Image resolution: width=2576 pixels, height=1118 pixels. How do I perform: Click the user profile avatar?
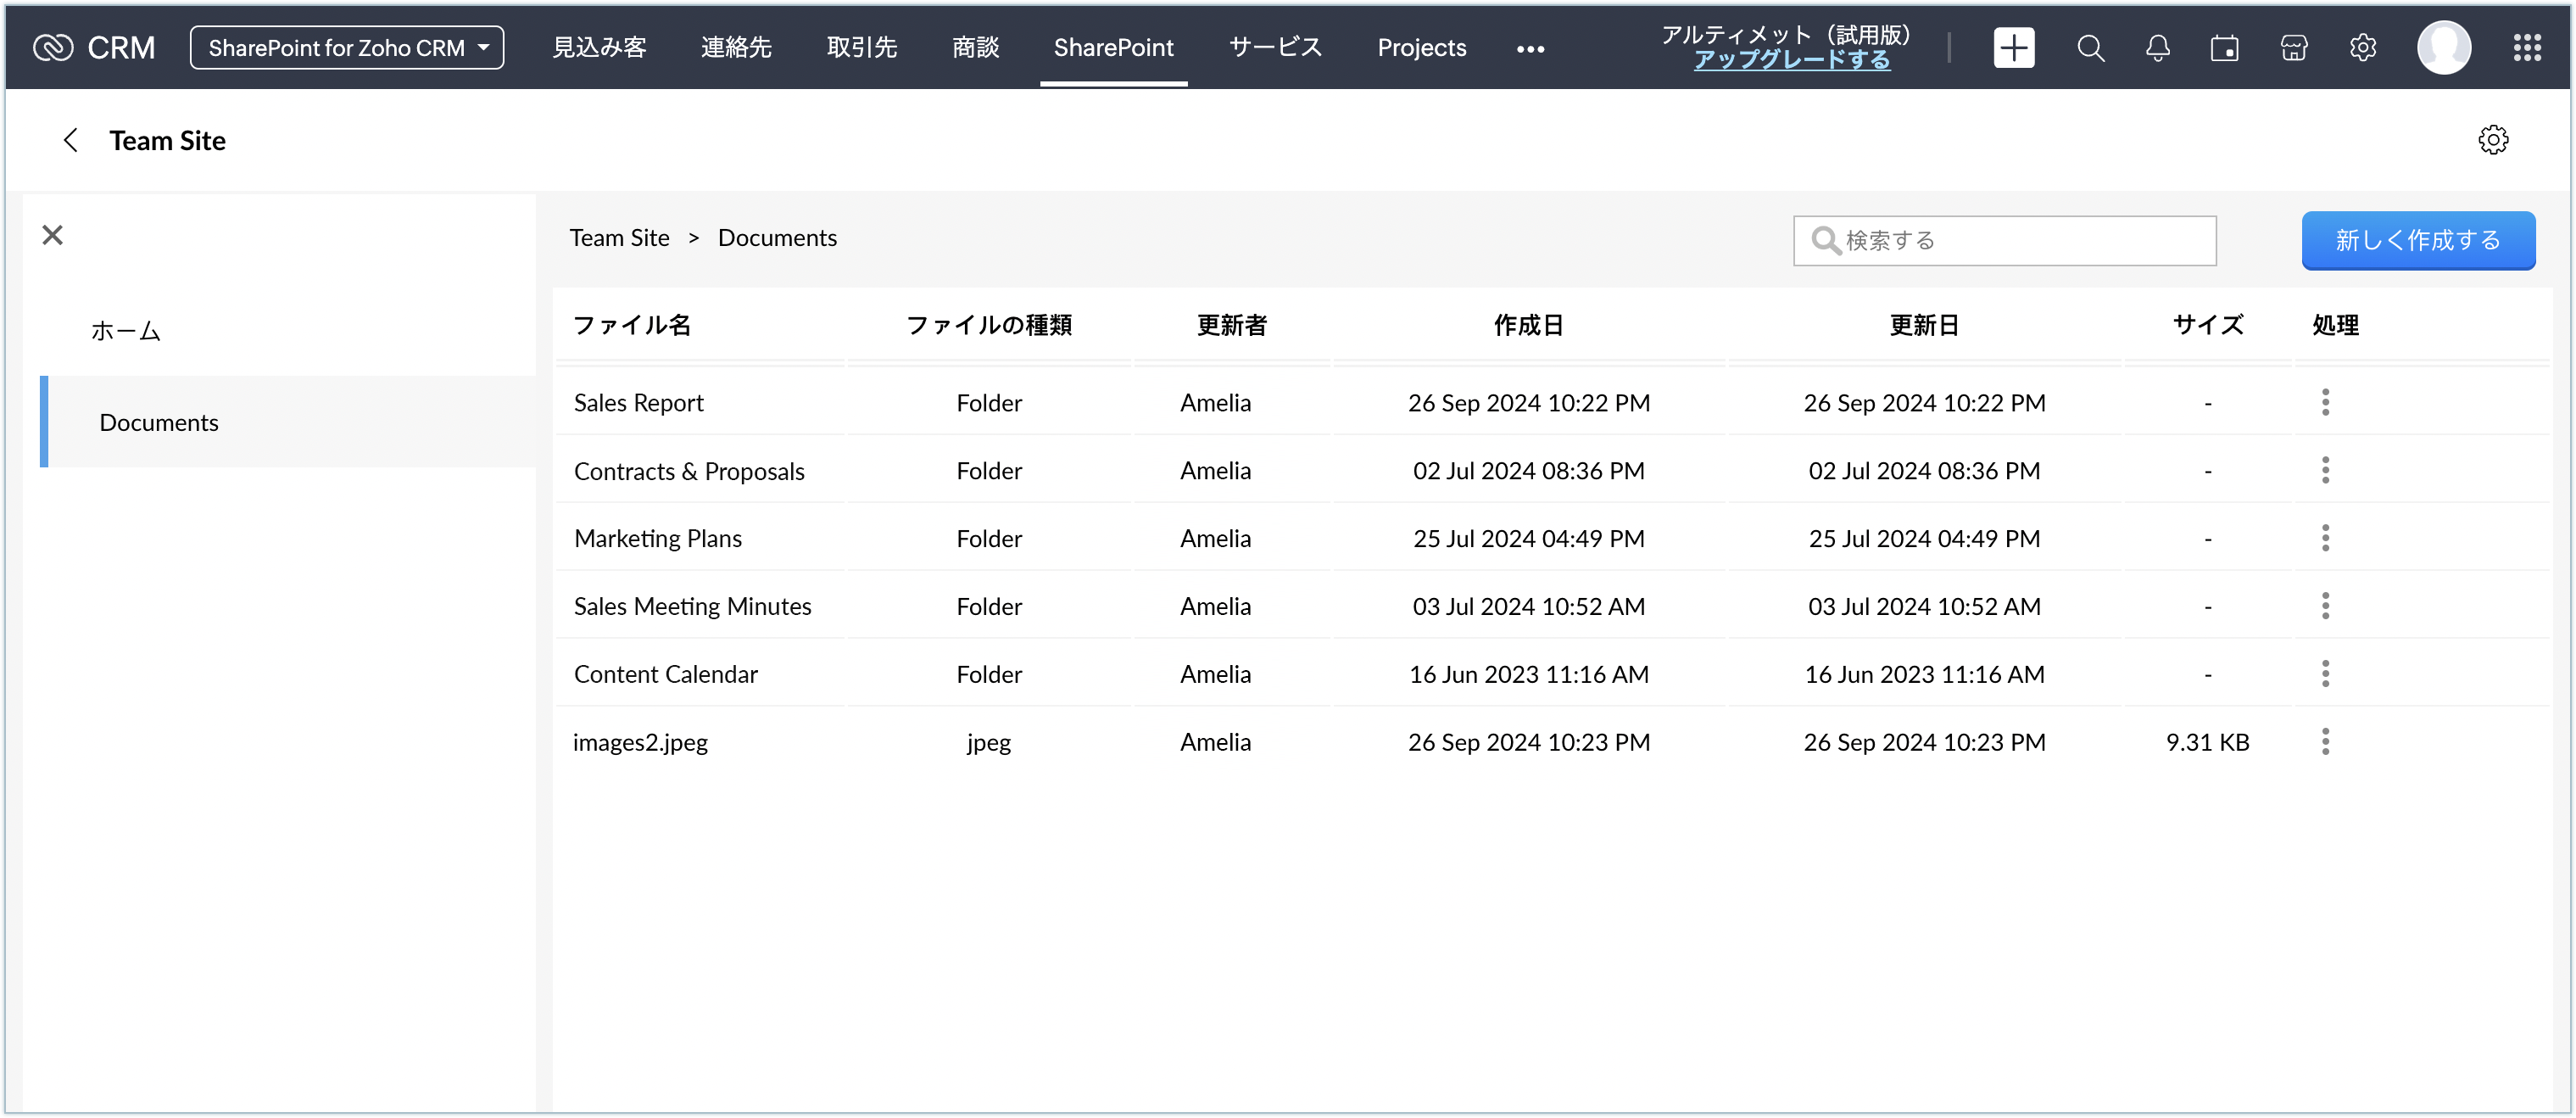2444,48
